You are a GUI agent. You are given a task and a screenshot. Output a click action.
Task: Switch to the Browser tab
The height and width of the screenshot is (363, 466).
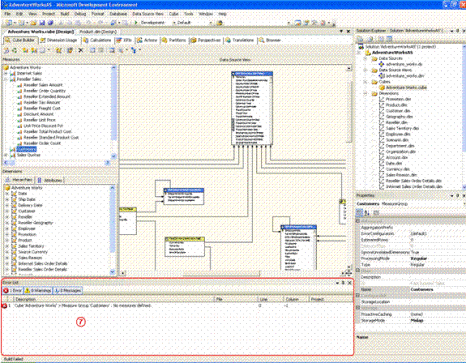270,40
